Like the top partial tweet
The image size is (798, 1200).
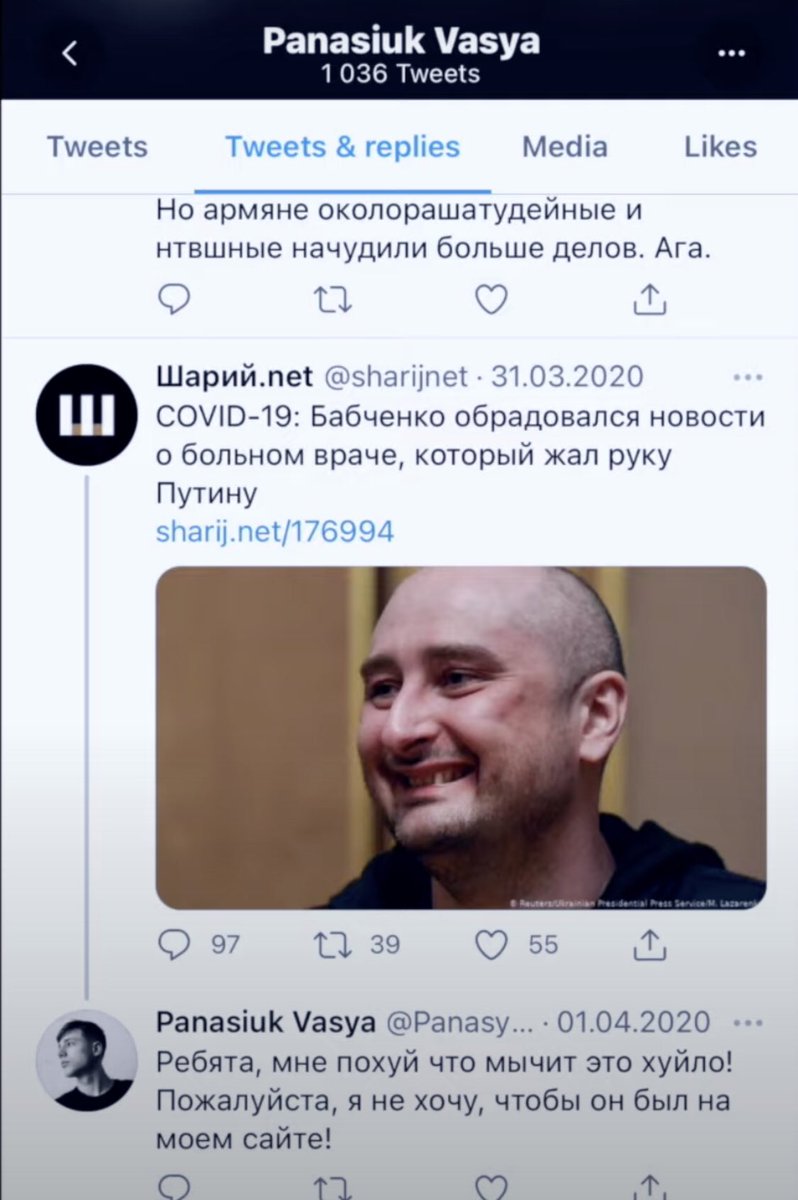(x=491, y=299)
